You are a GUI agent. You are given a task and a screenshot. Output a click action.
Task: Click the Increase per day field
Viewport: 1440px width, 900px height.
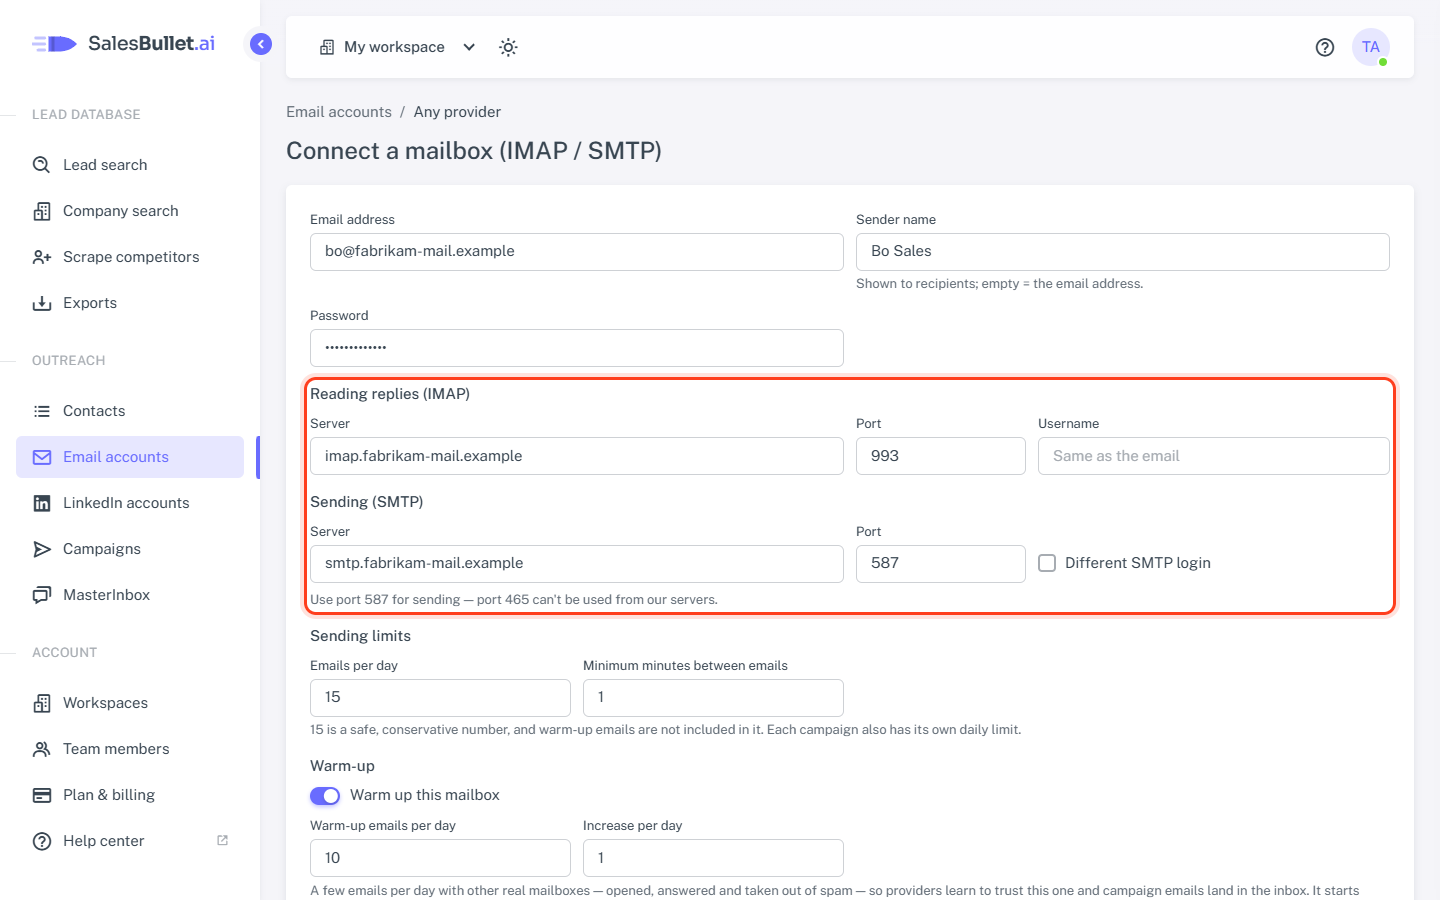click(x=713, y=858)
